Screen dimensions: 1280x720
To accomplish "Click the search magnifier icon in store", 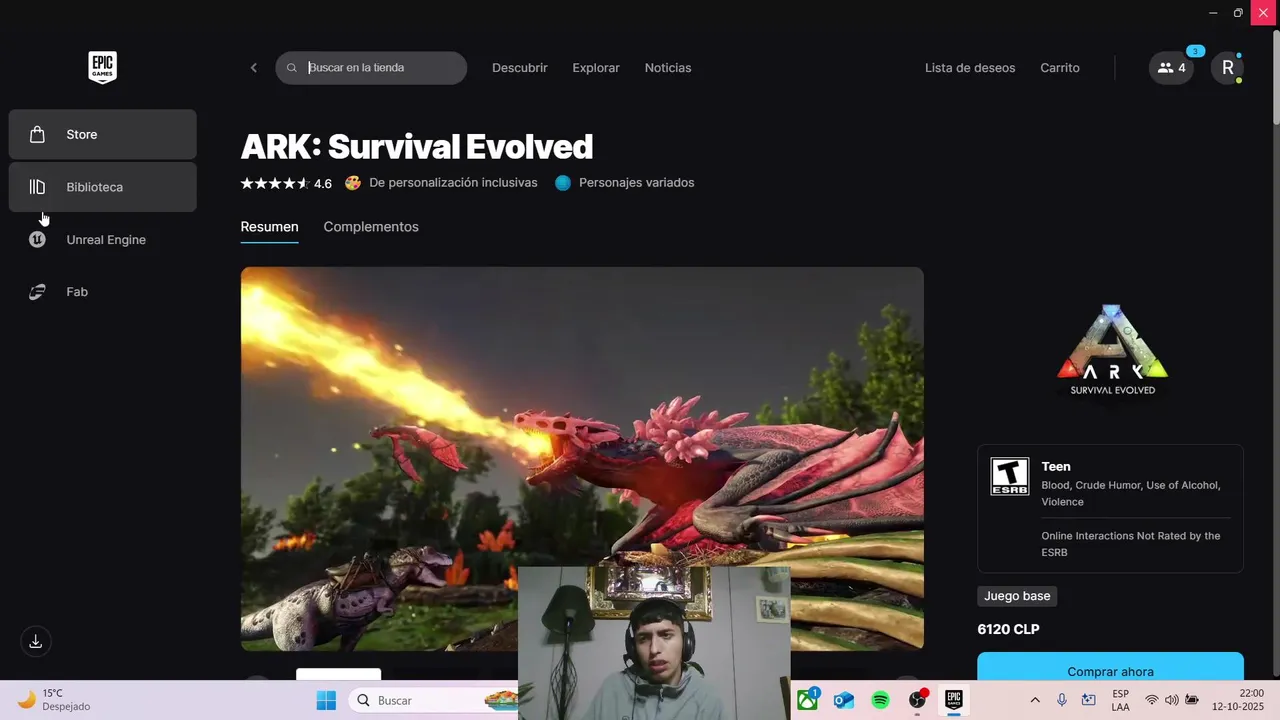I will (292, 68).
